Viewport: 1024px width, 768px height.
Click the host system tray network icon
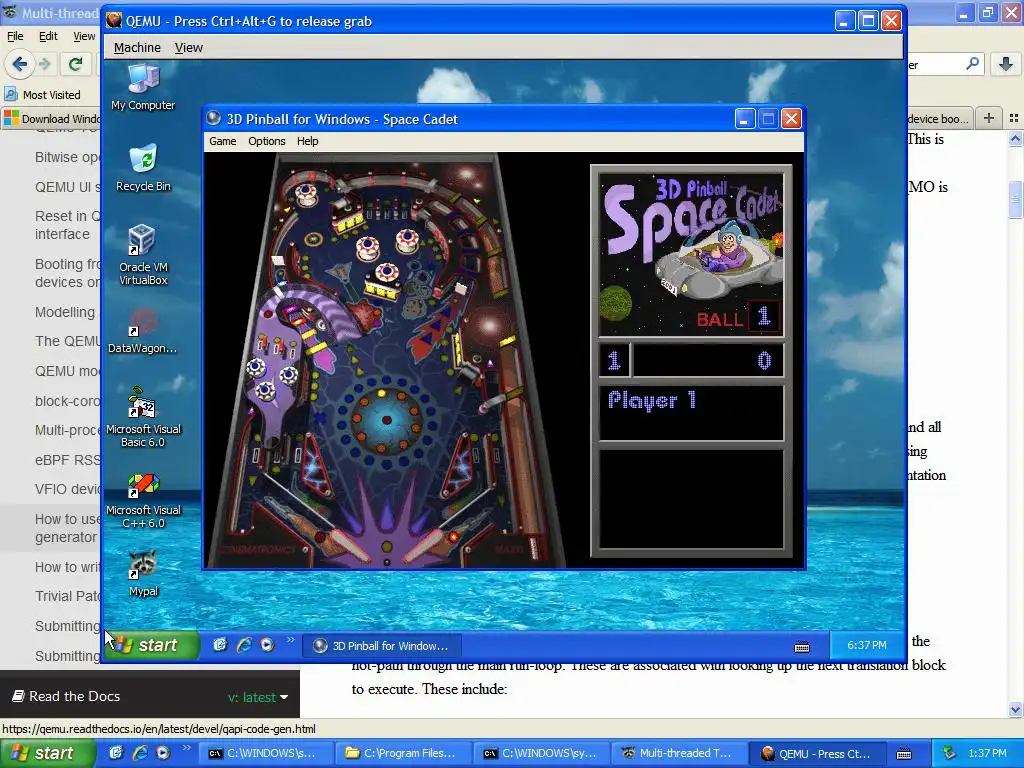tap(949, 754)
